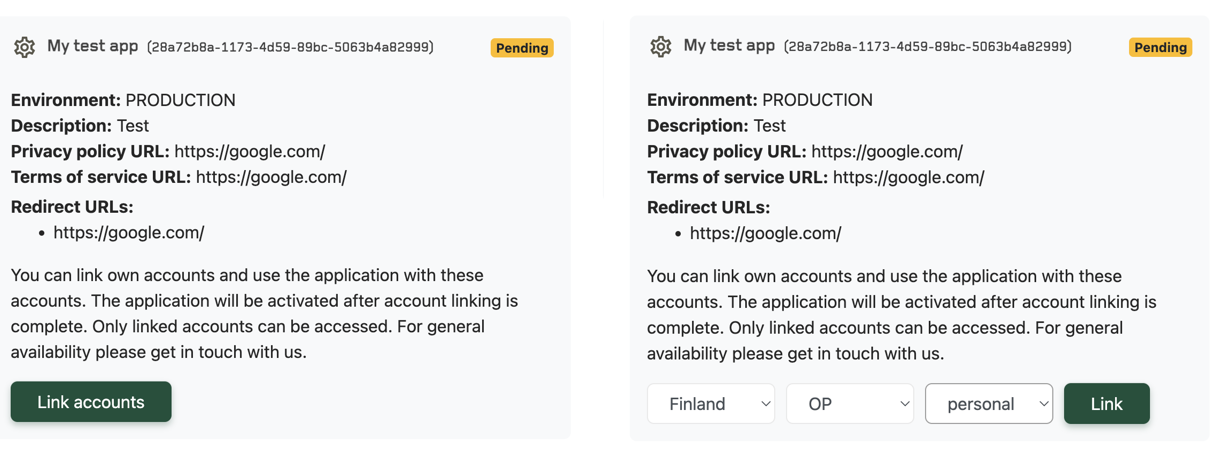Viewport: 1215px width, 451px height.
Task: Click the left card's My test app title
Action: point(93,46)
